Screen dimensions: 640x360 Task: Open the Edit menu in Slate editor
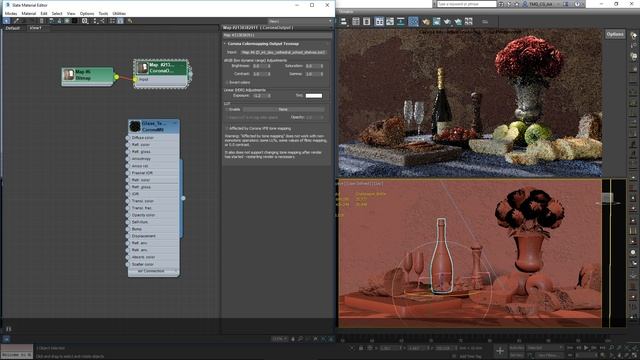44,13
